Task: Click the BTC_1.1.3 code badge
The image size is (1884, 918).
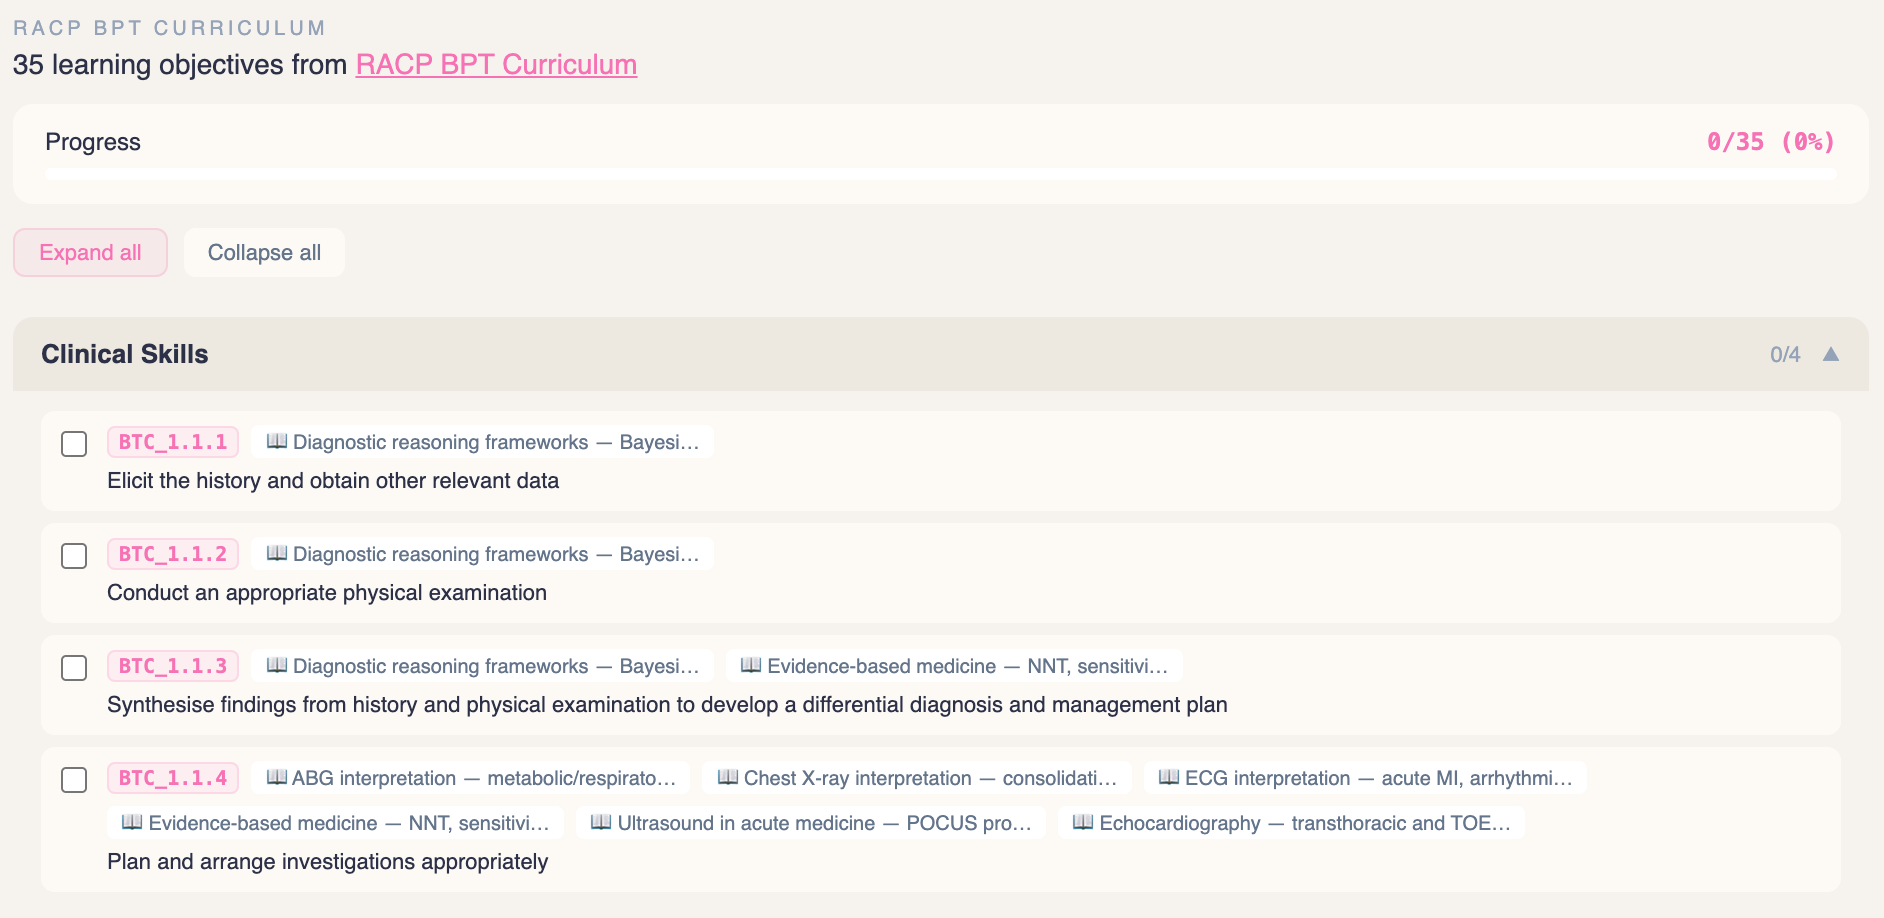Action: (x=173, y=666)
